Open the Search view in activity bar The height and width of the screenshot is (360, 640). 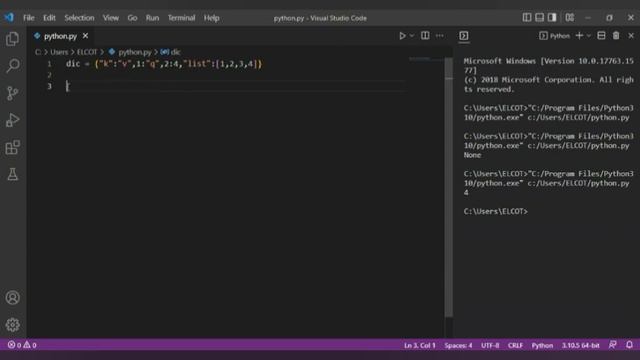click(x=13, y=66)
